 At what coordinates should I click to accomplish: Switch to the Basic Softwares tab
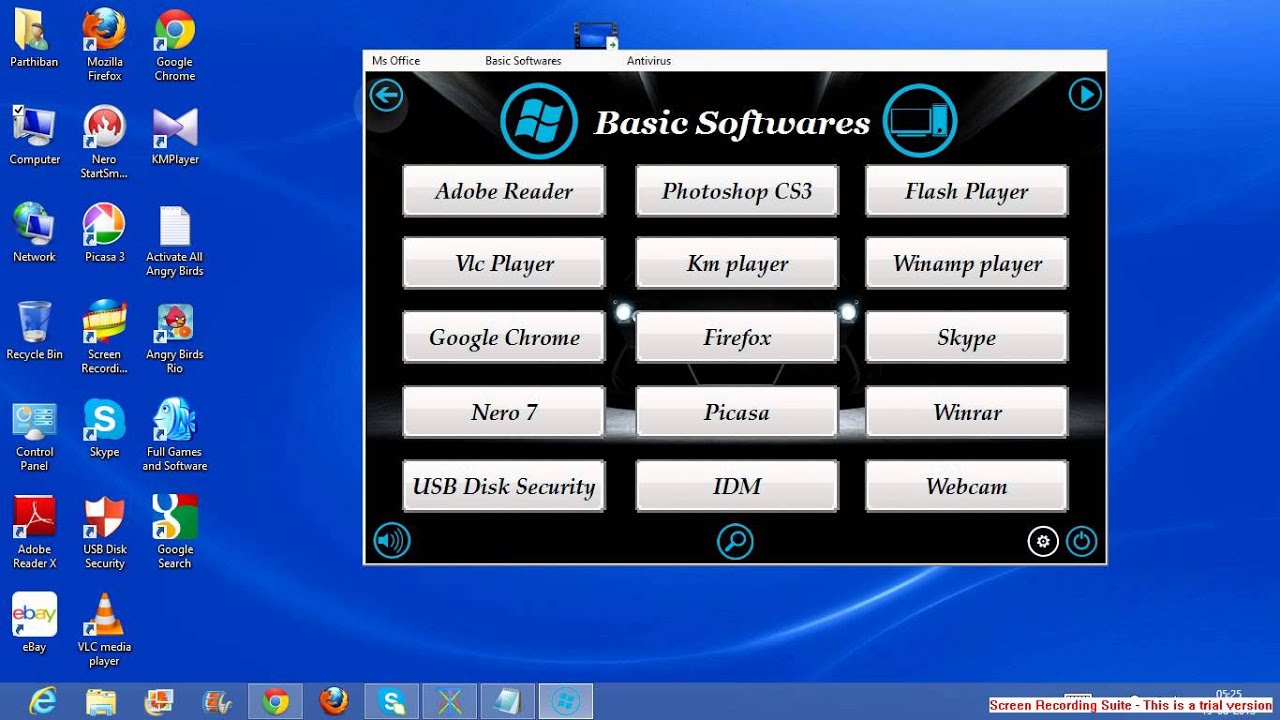[x=523, y=61]
